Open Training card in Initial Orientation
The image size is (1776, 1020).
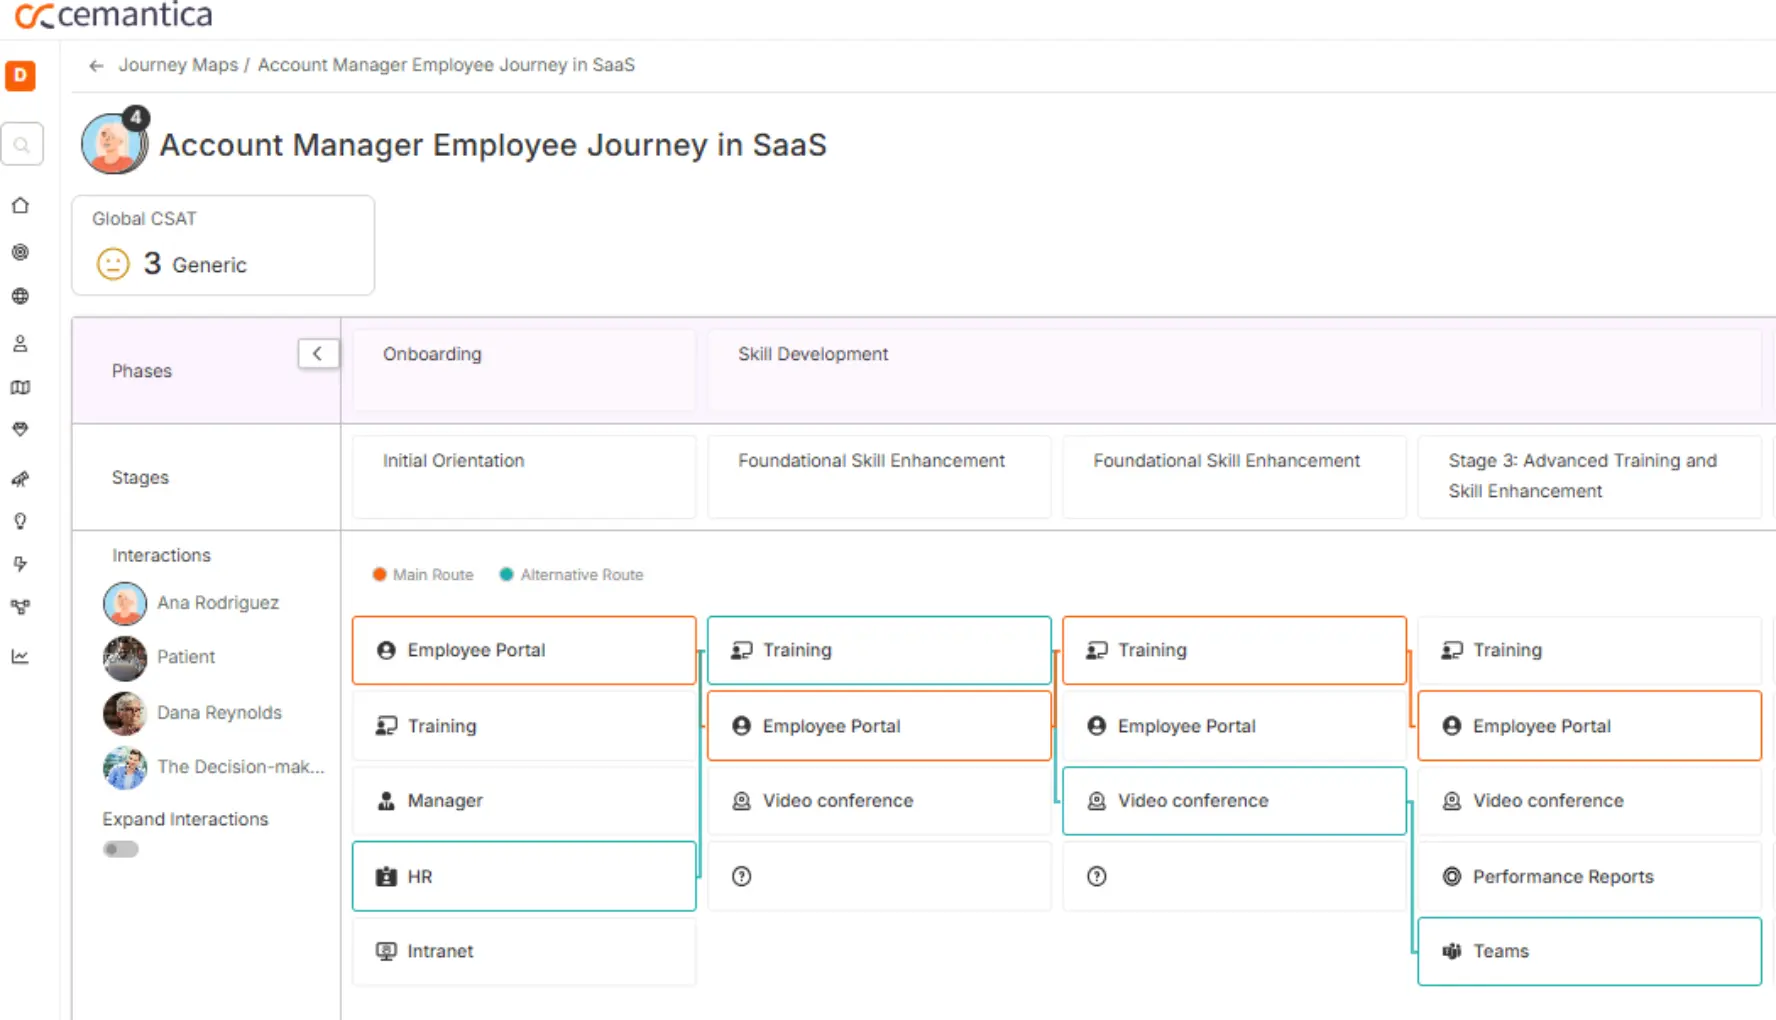(524, 726)
